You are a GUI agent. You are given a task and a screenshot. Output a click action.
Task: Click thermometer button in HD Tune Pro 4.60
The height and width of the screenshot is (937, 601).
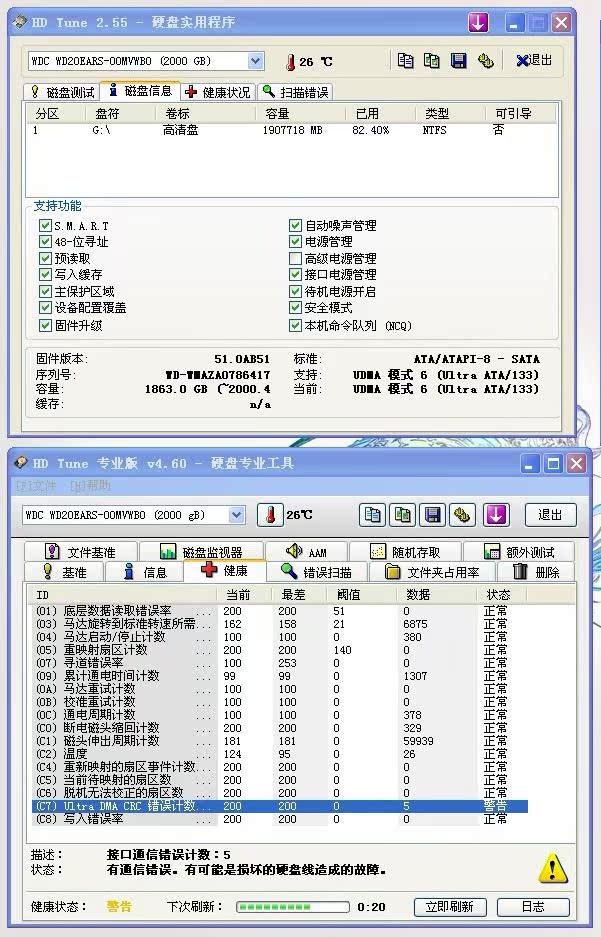(x=270, y=515)
